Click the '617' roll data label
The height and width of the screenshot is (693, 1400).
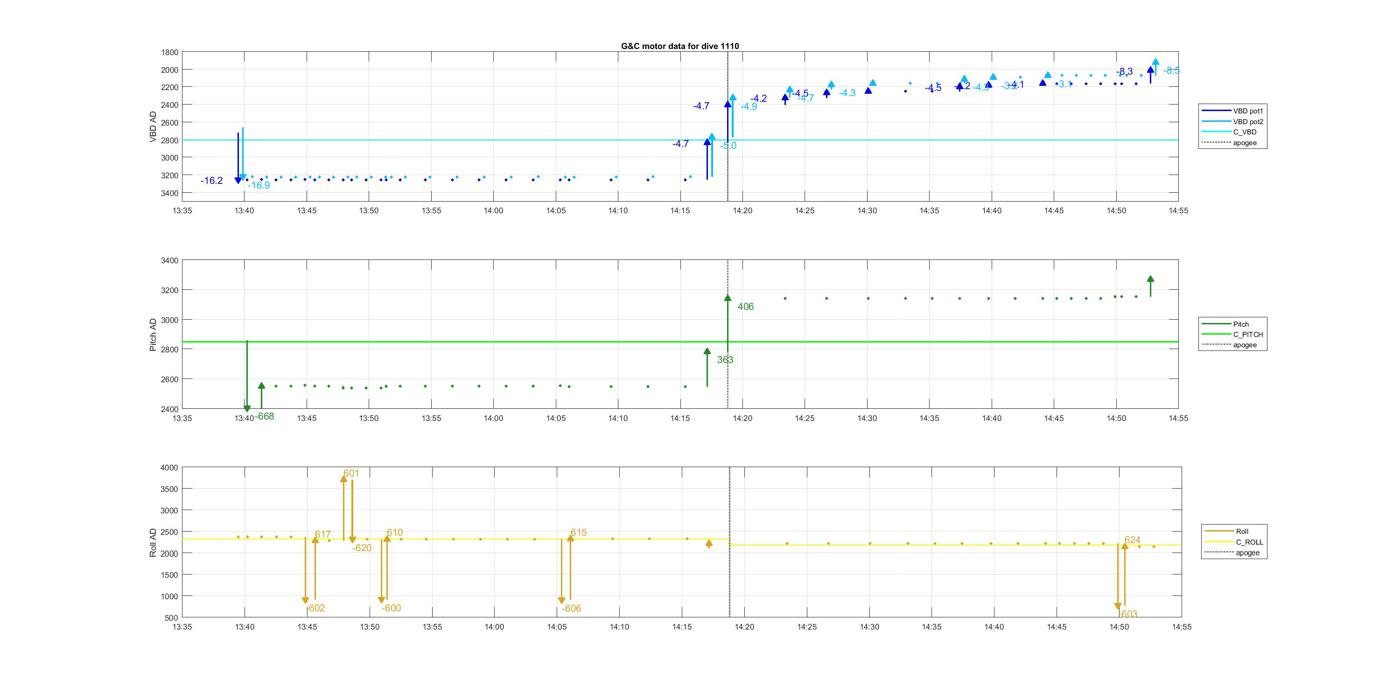323,535
